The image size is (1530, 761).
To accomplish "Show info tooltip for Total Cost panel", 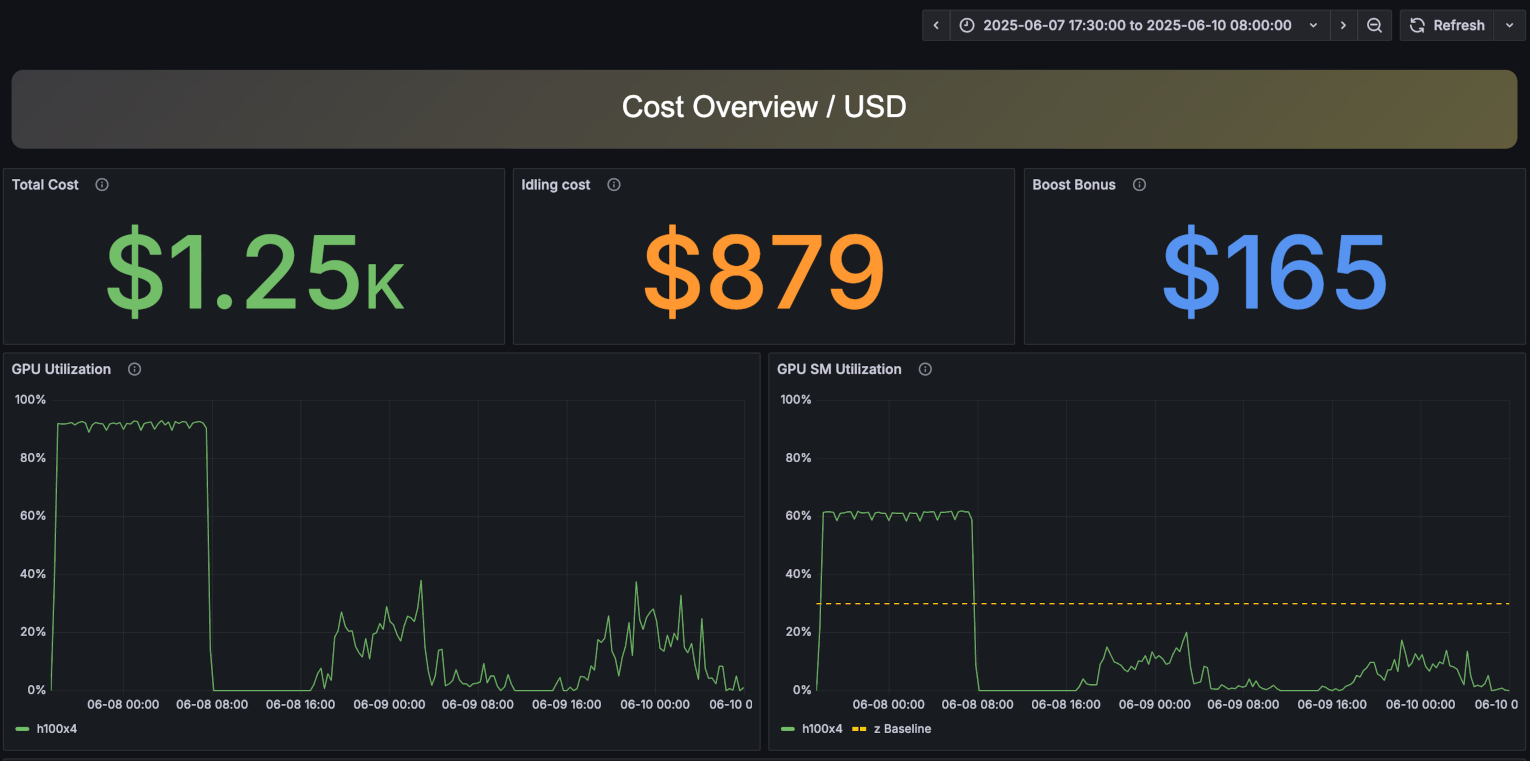I will pyautogui.click(x=102, y=185).
